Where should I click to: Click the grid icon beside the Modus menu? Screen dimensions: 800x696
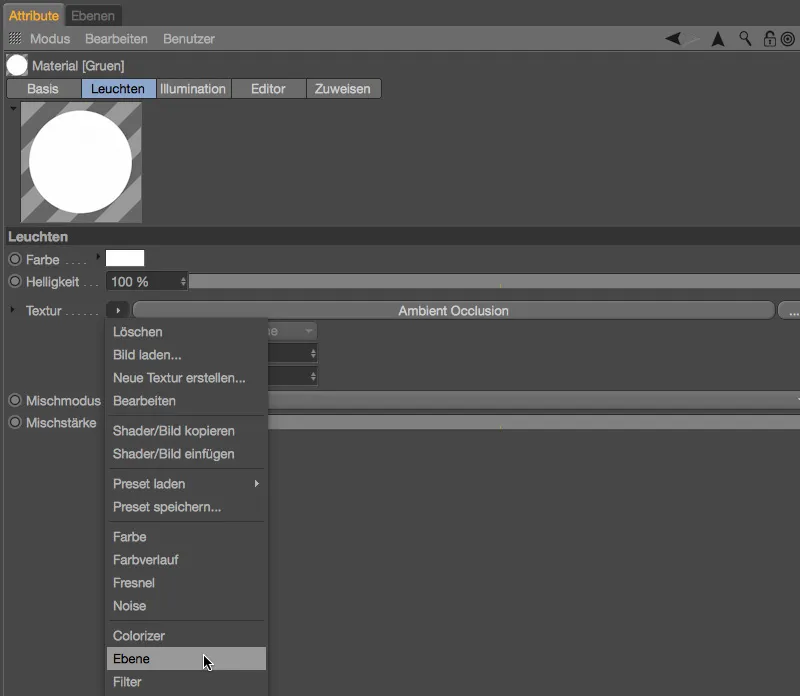point(14,38)
